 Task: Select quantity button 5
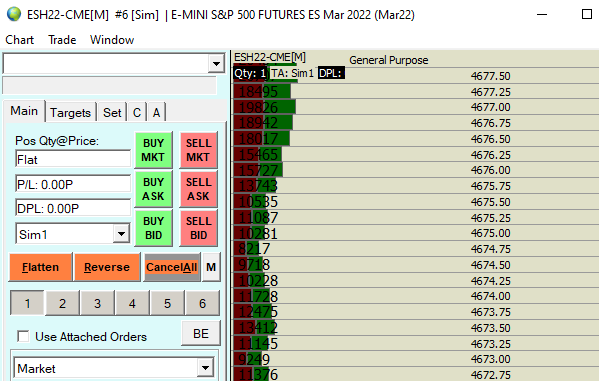coord(167,303)
